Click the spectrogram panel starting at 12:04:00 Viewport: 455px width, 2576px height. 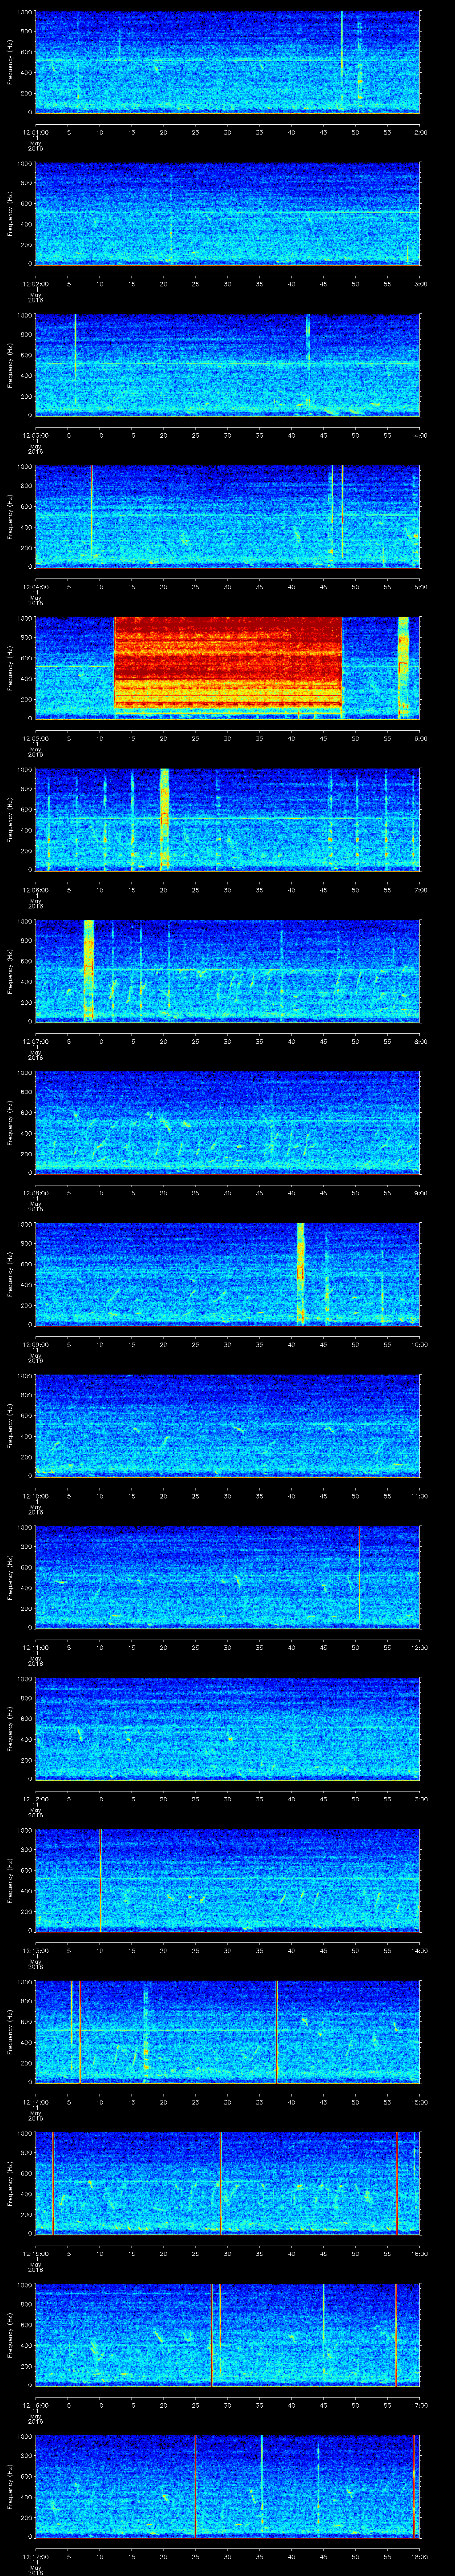pyautogui.click(x=227, y=516)
